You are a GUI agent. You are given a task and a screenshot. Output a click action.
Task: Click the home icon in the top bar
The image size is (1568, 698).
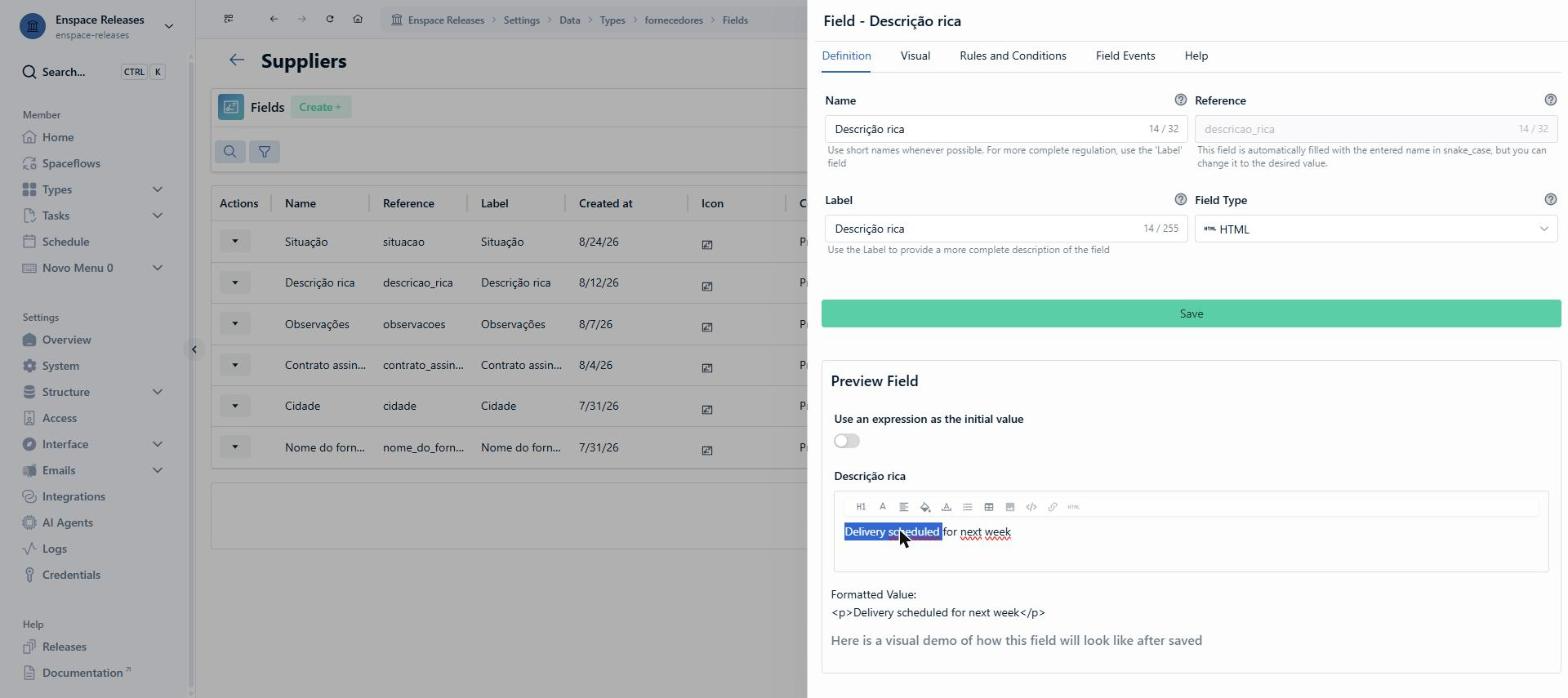coord(357,19)
